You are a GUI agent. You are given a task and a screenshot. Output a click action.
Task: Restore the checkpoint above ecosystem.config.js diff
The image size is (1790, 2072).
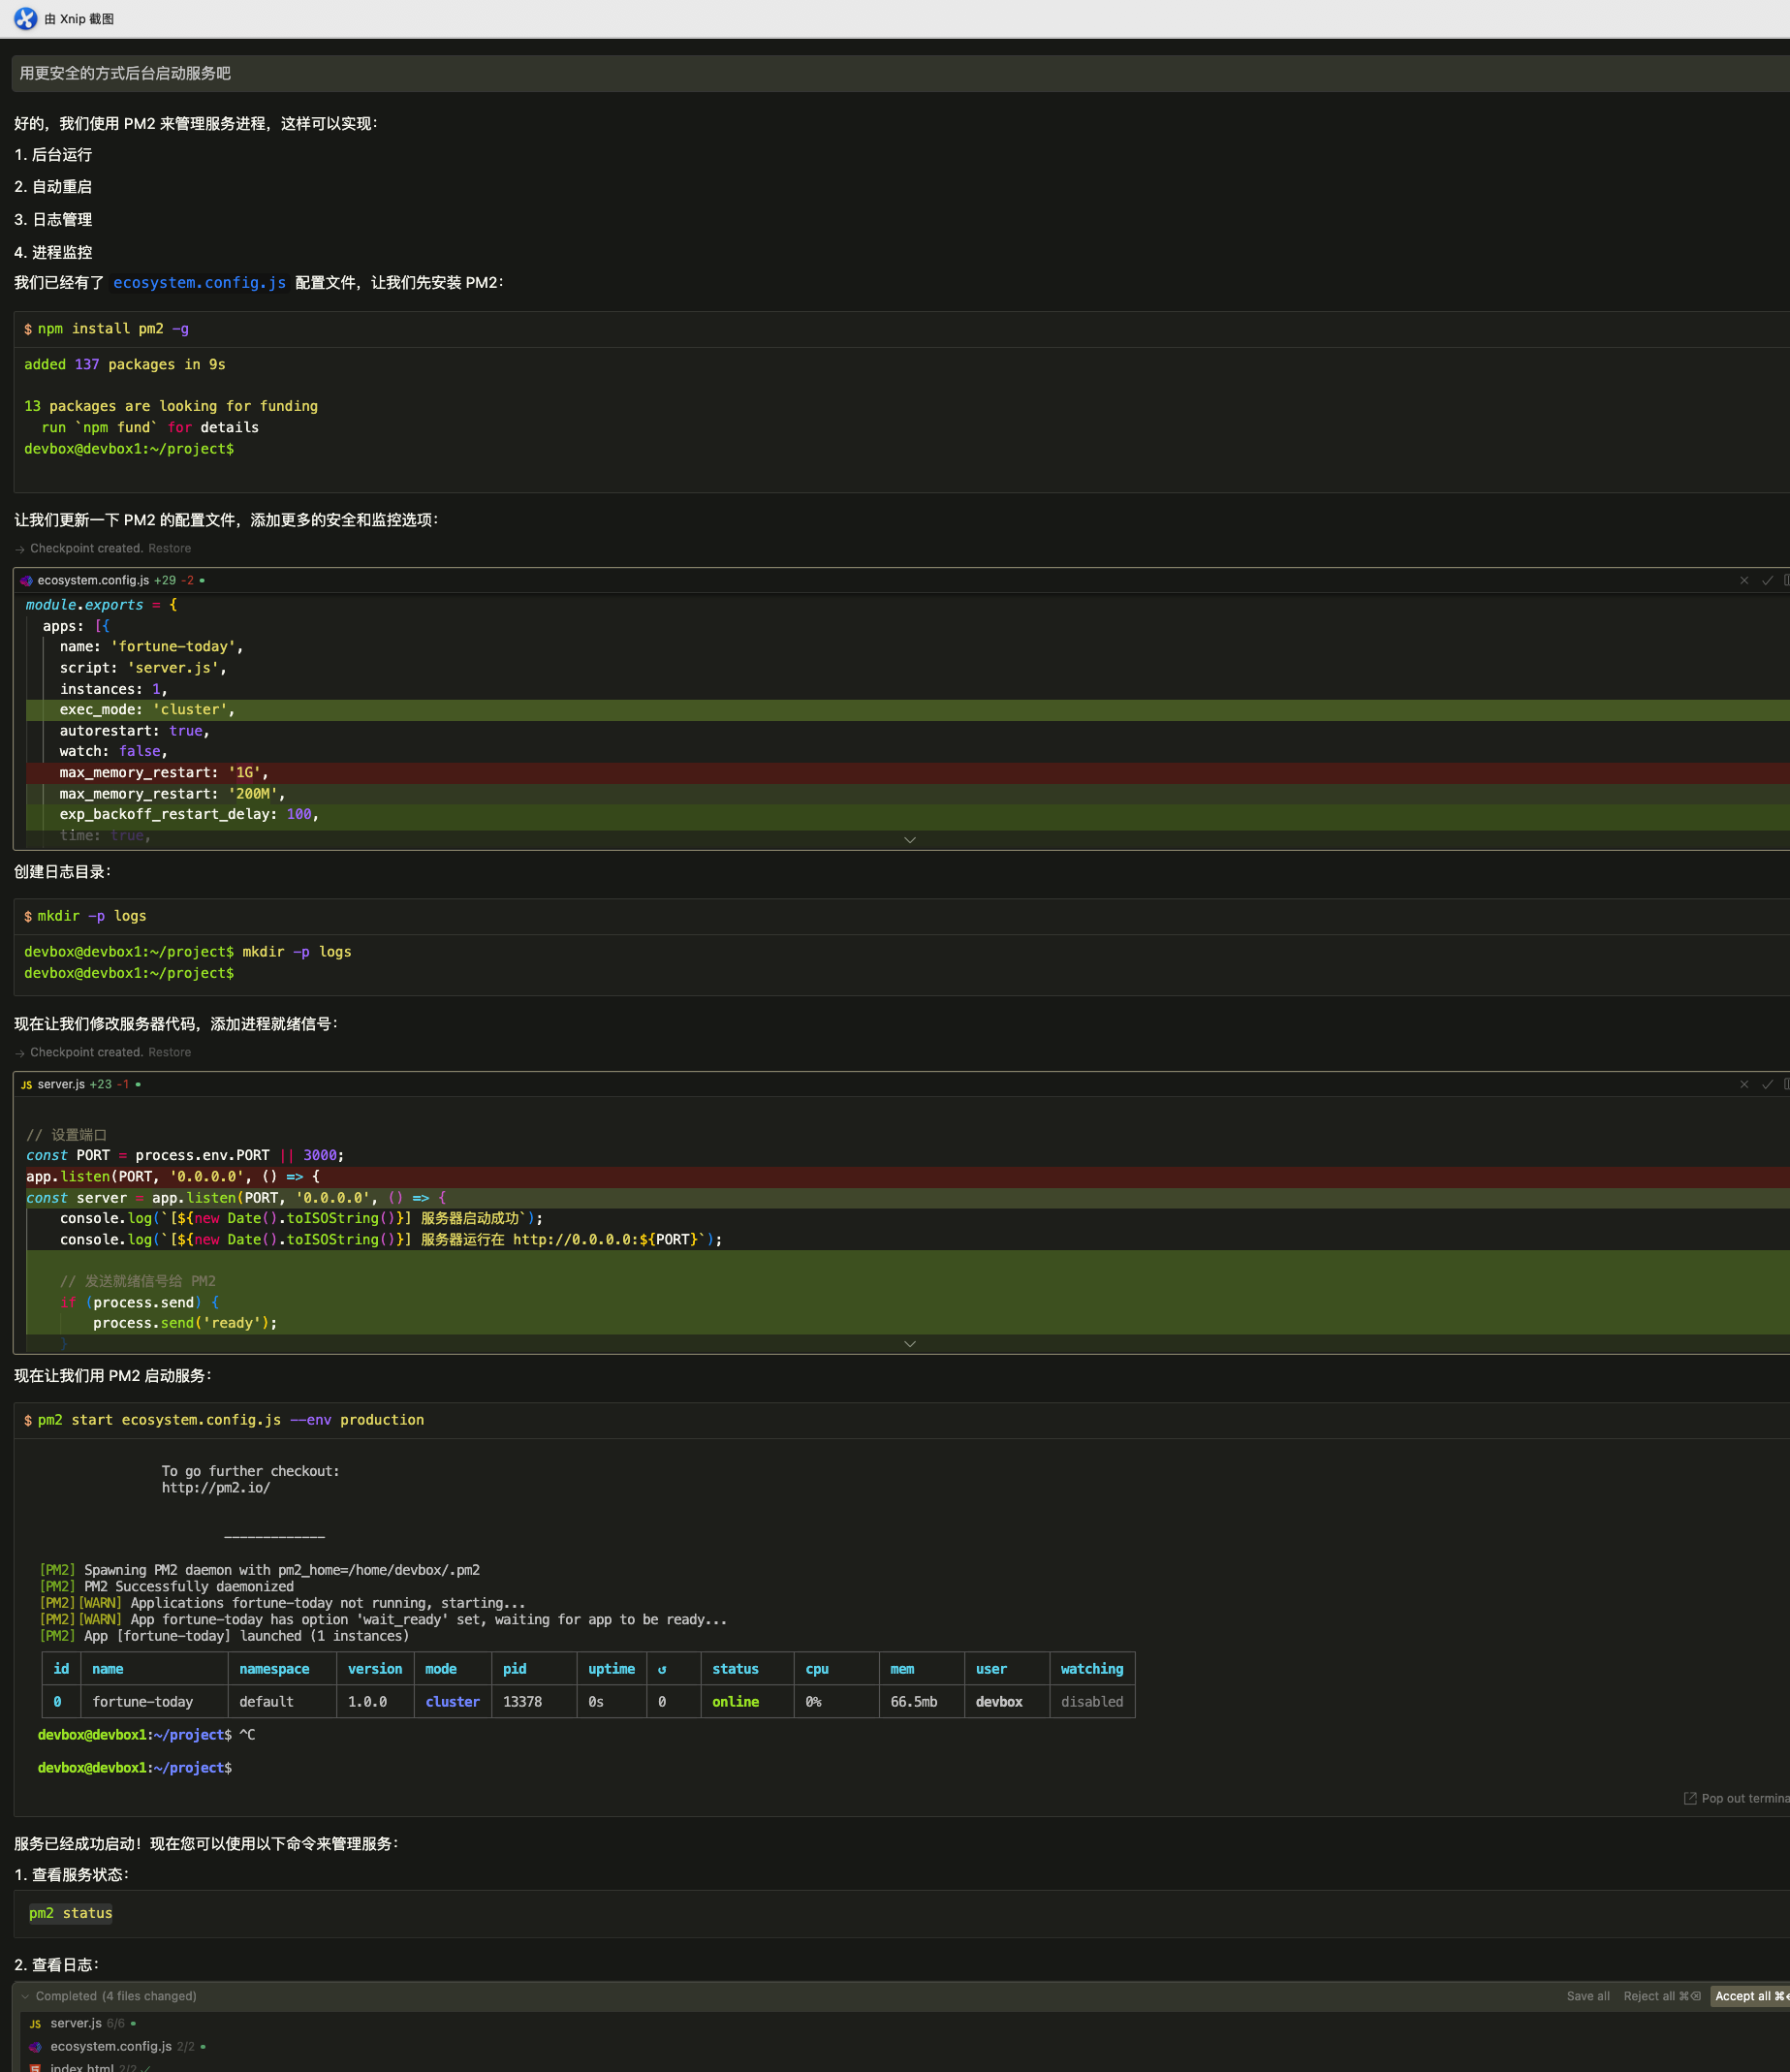169,548
